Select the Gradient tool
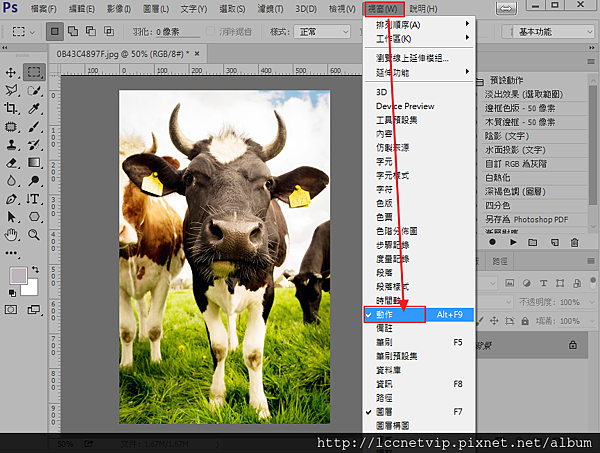This screenshot has width=600, height=453. (x=34, y=163)
